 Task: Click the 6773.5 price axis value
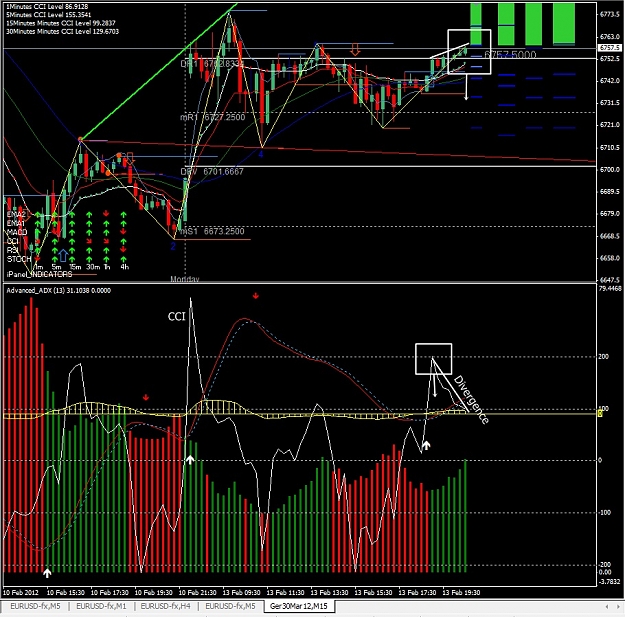610,14
